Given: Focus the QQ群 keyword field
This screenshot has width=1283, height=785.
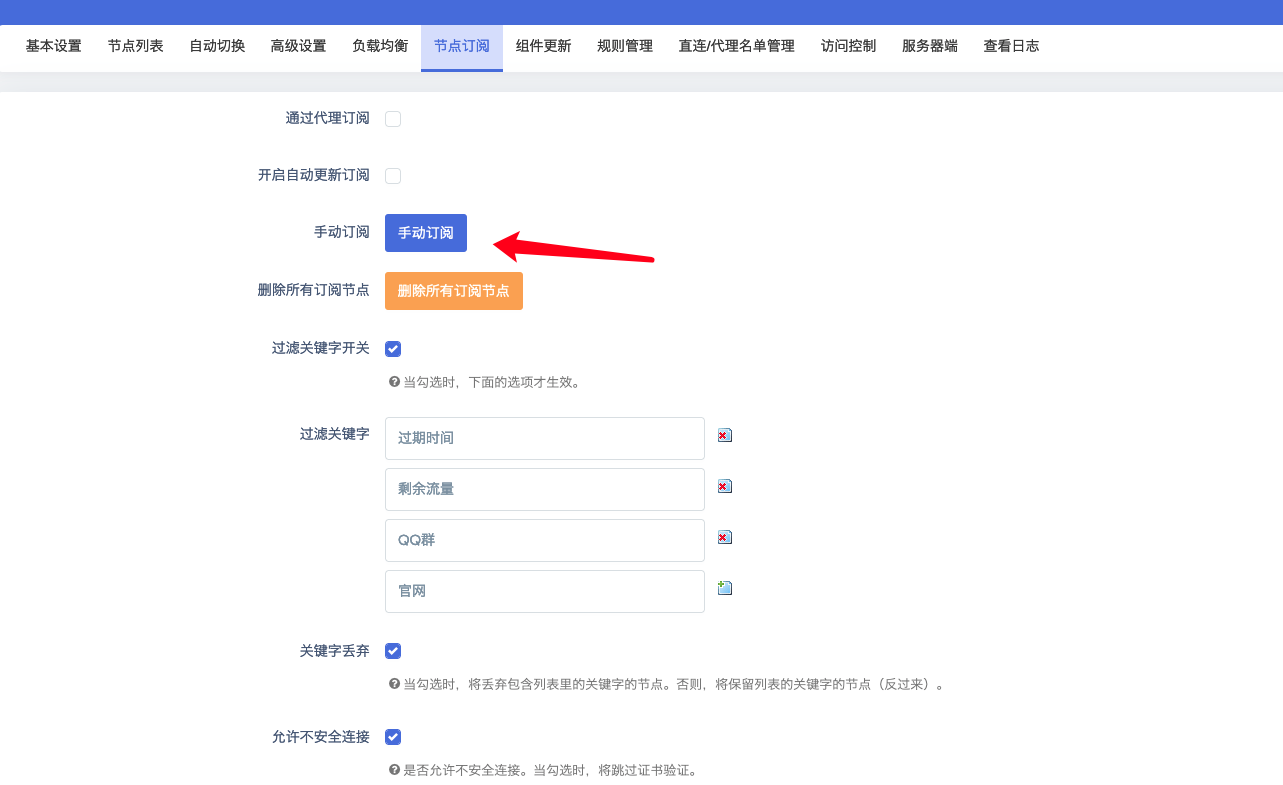Looking at the screenshot, I should tap(545, 540).
